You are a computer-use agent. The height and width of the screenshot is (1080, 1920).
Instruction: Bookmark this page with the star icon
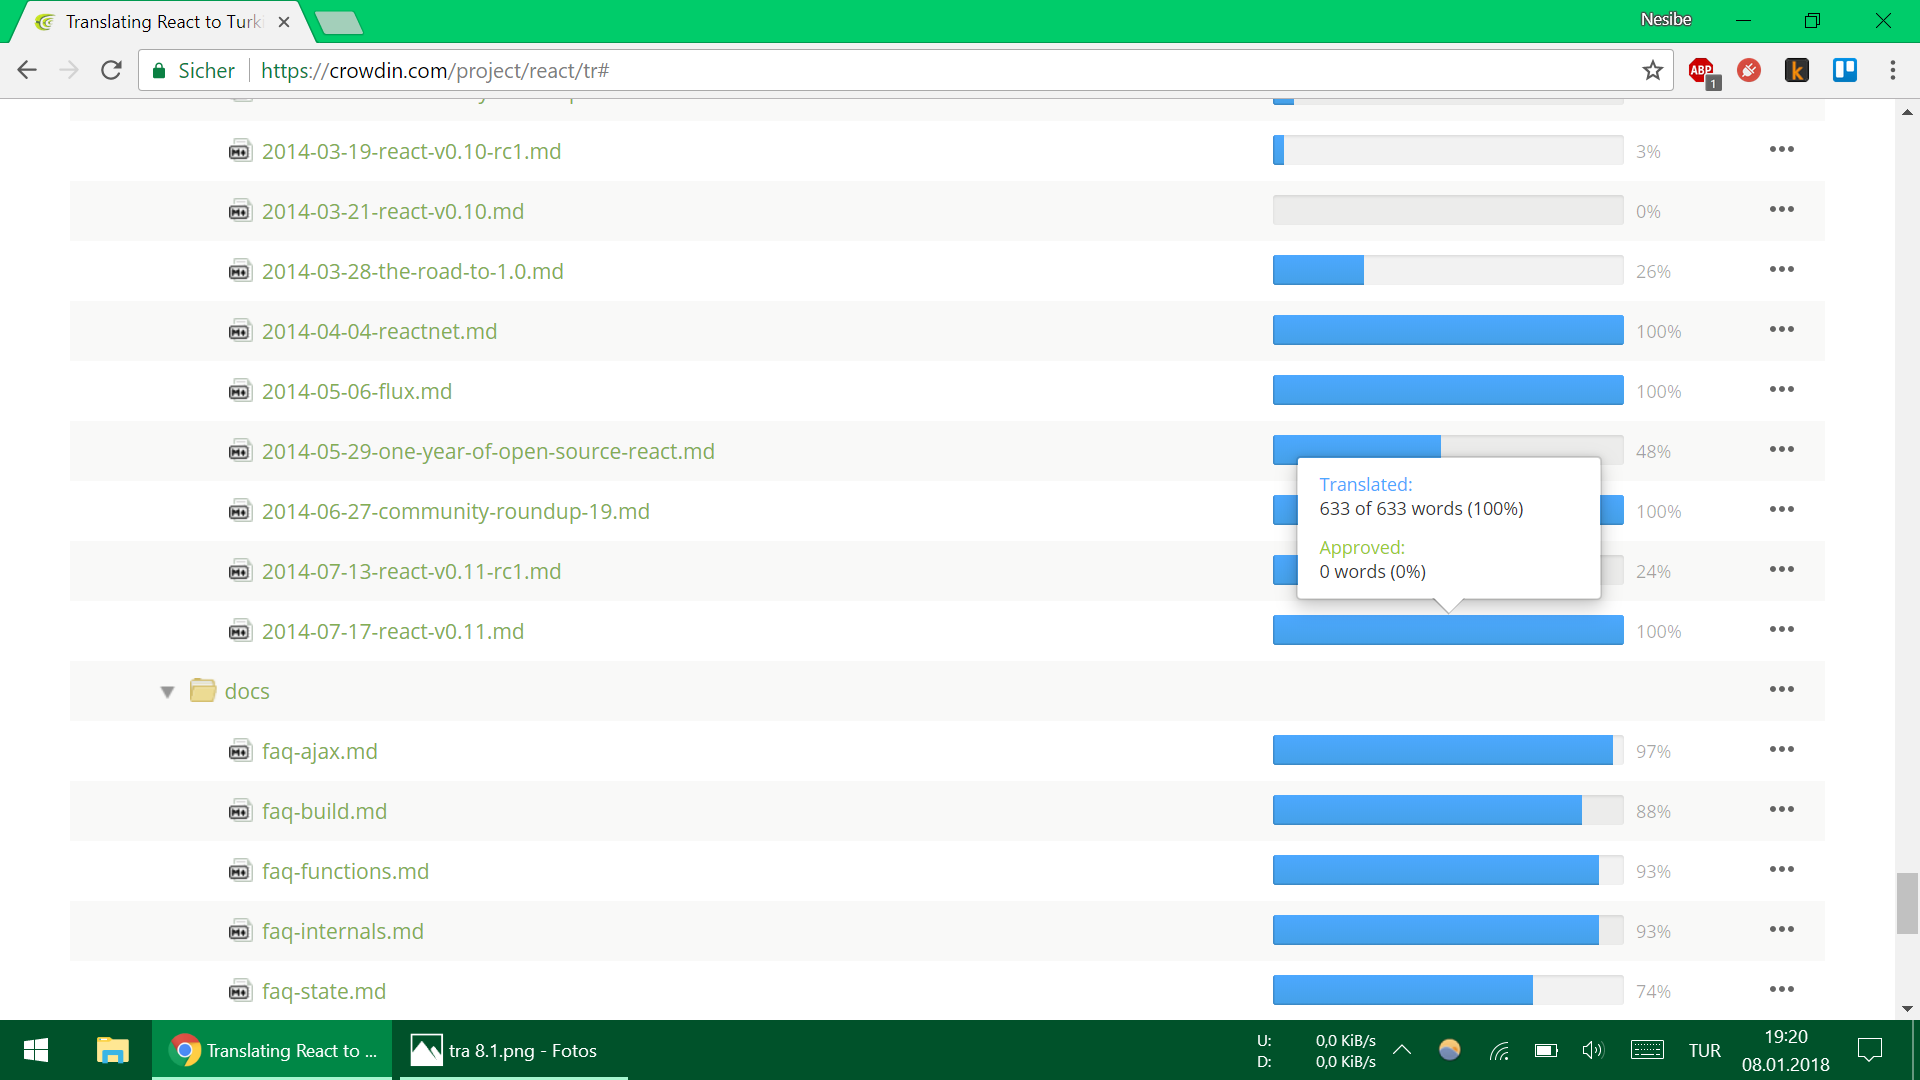[x=1652, y=70]
